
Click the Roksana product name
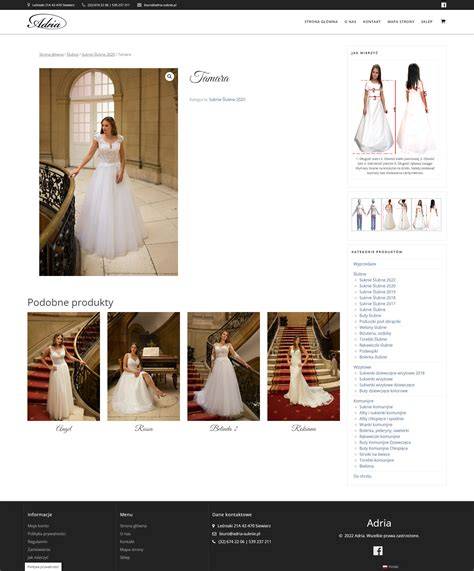(x=304, y=429)
